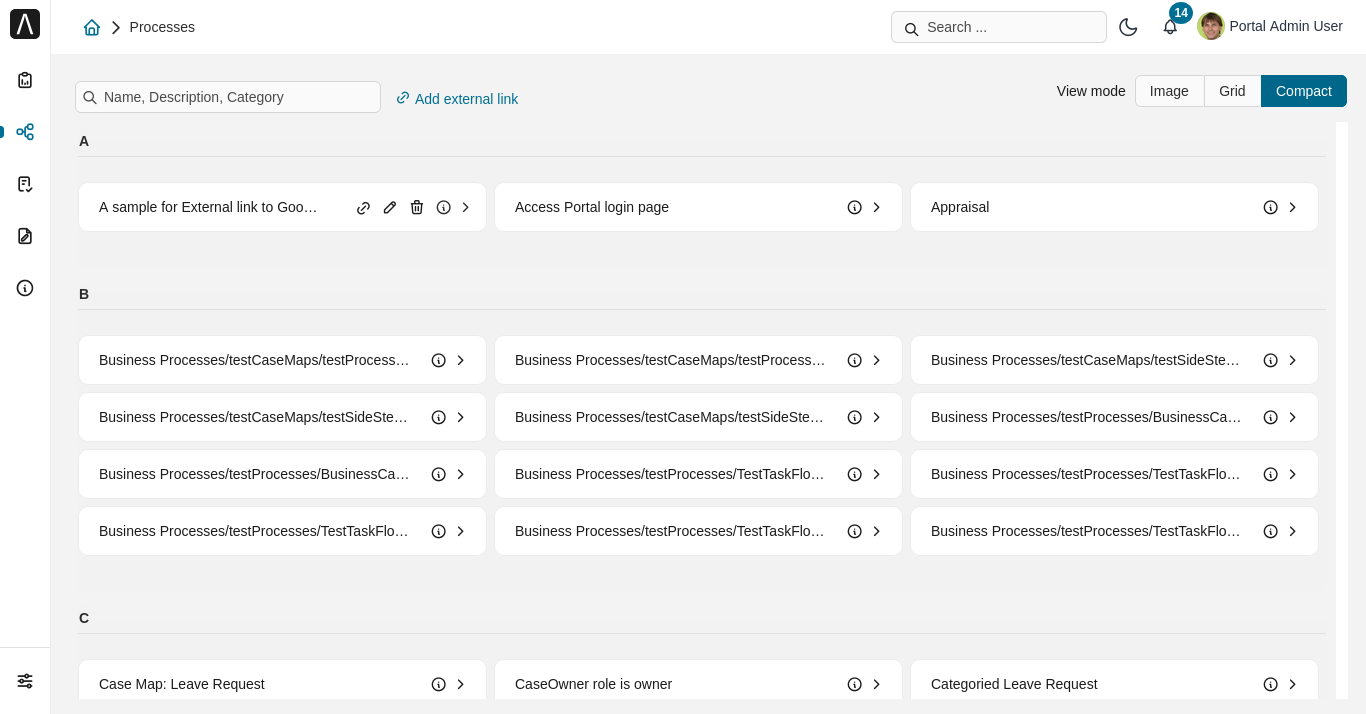This screenshot has height=714, width=1366.
Task: Open the info icon in the left sidebar
Action: click(x=25, y=288)
